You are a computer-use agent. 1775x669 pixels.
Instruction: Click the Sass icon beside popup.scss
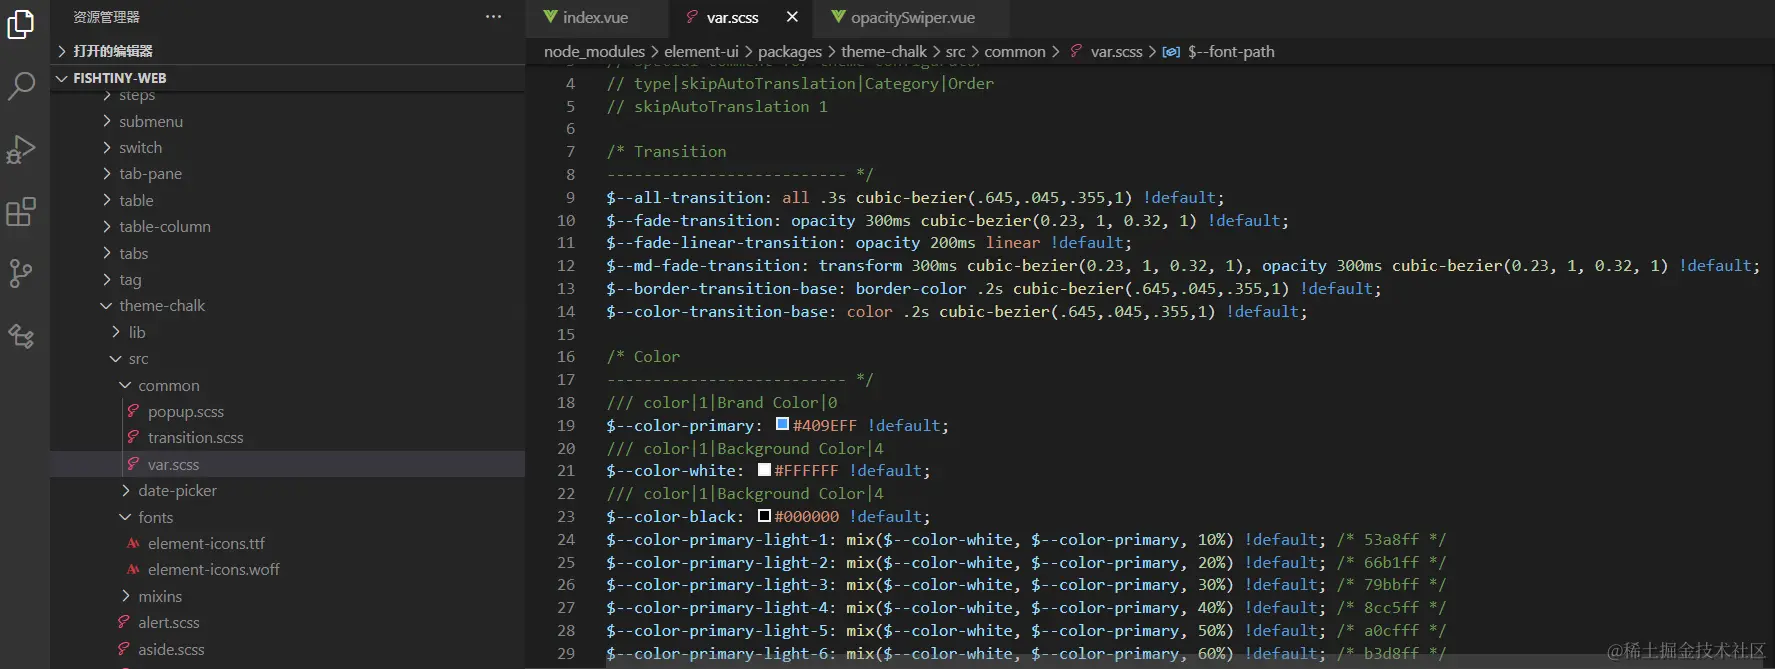[x=133, y=411]
